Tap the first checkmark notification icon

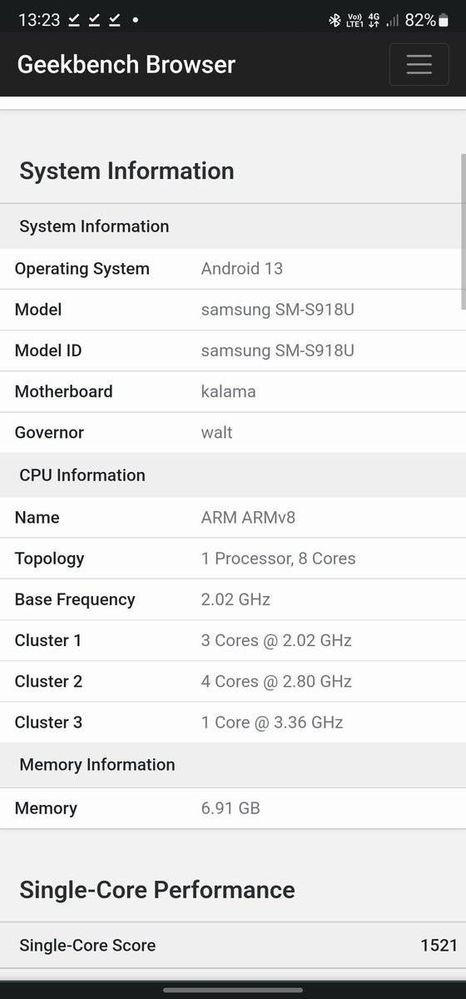74,20
